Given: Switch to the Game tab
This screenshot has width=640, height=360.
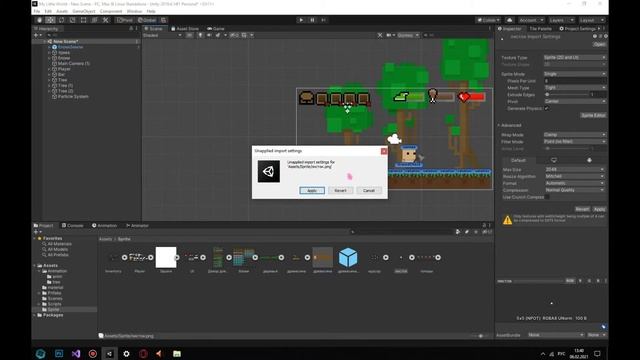Looking at the screenshot, I should [216, 29].
